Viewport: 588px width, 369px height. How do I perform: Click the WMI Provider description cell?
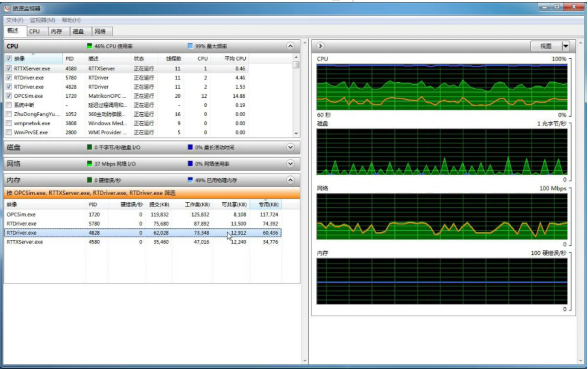click(x=107, y=132)
